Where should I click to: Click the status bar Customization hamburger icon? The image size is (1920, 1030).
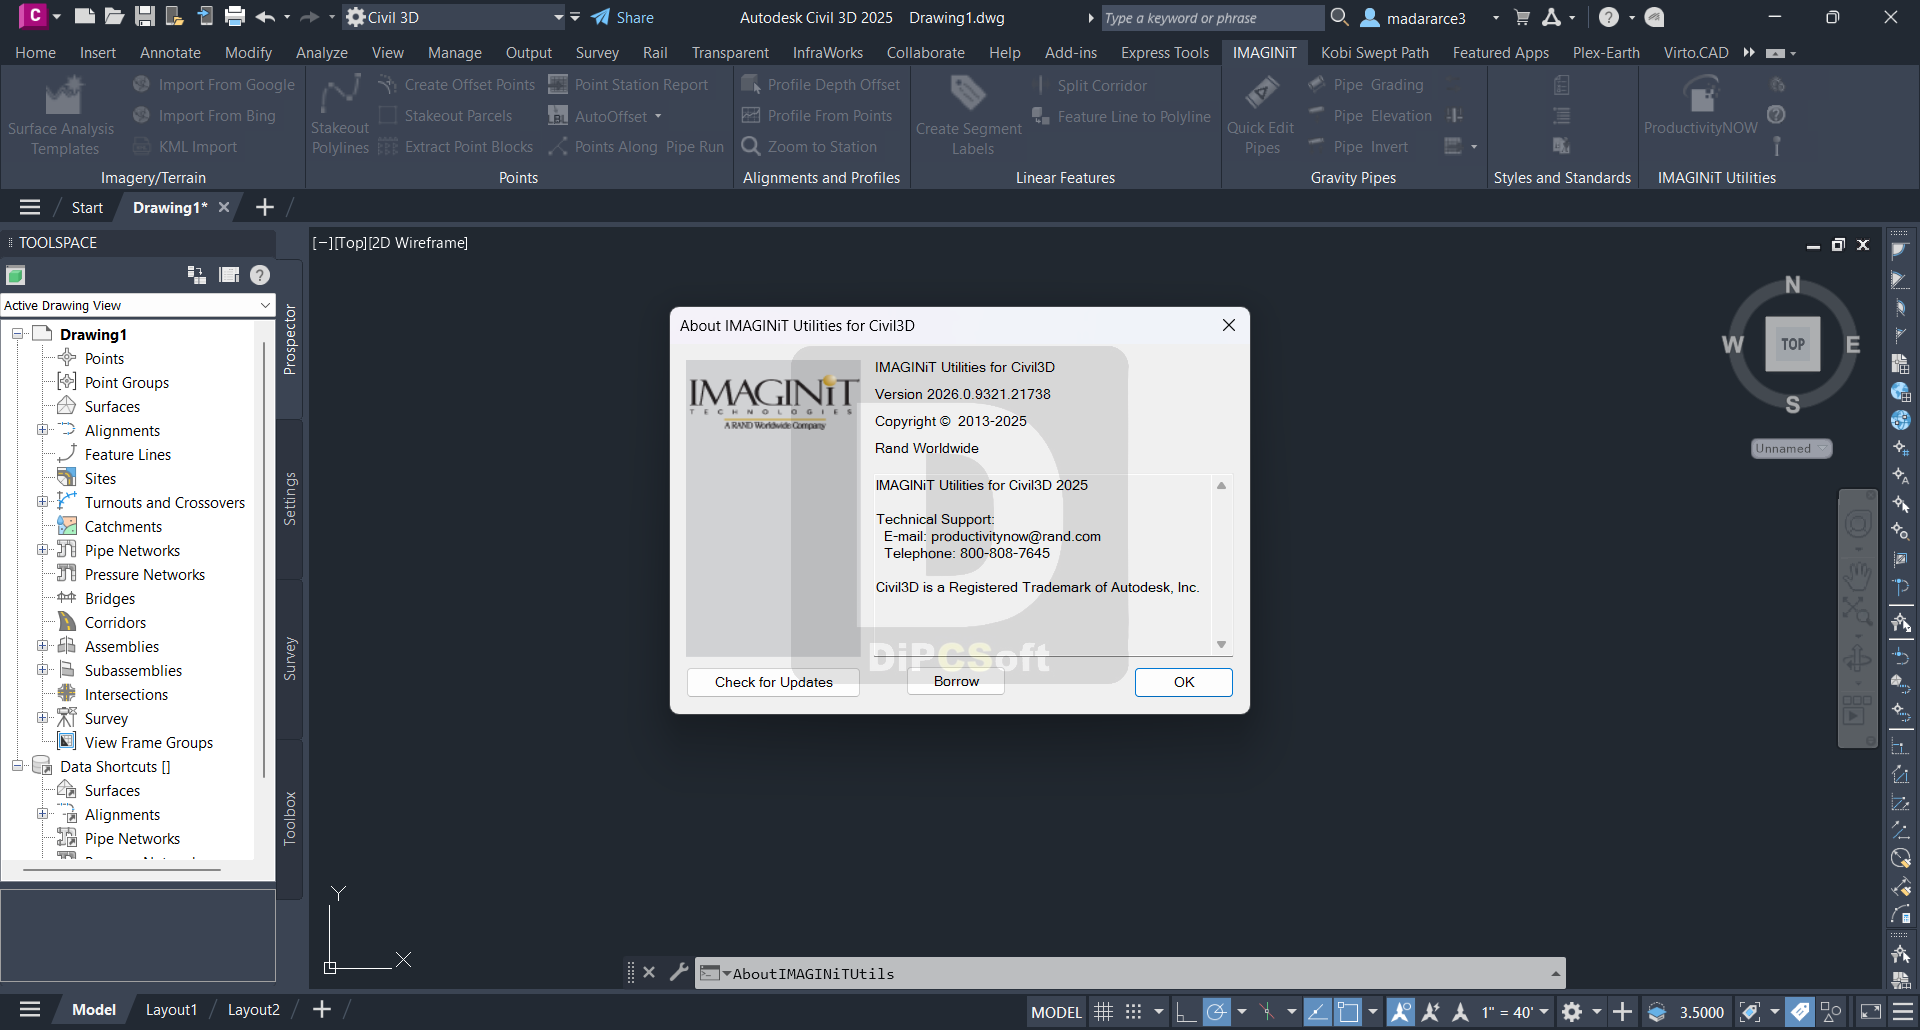(x=1903, y=1012)
